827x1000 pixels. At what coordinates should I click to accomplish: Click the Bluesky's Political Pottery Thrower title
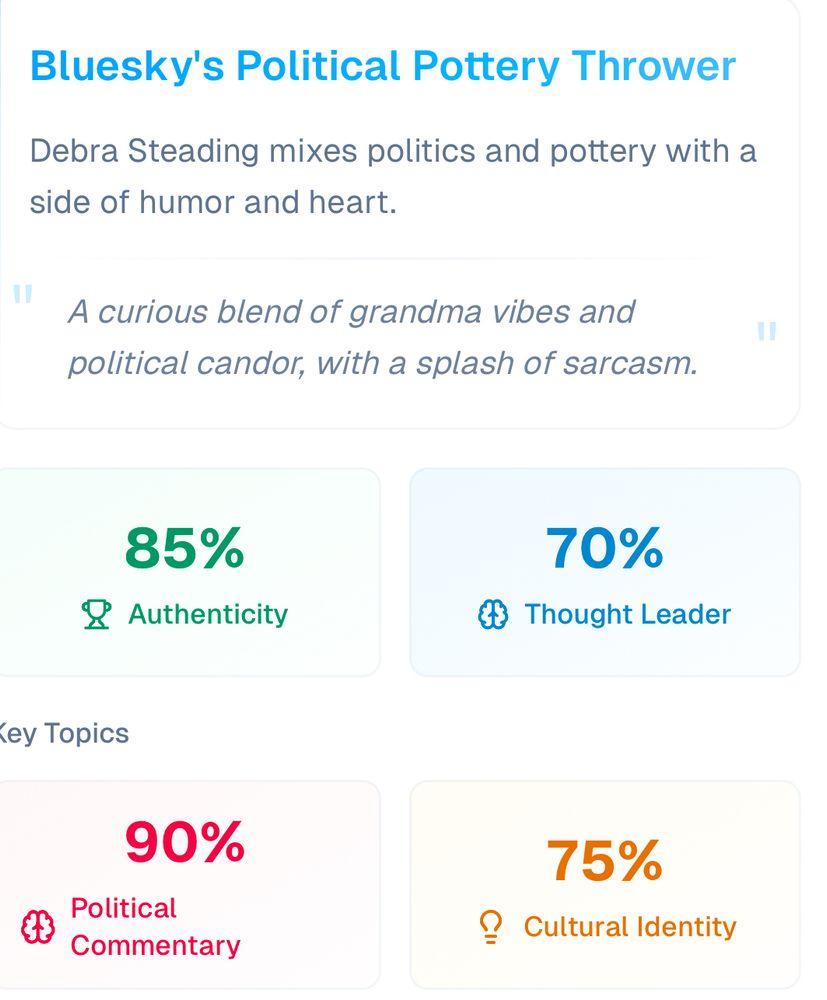pos(383,67)
